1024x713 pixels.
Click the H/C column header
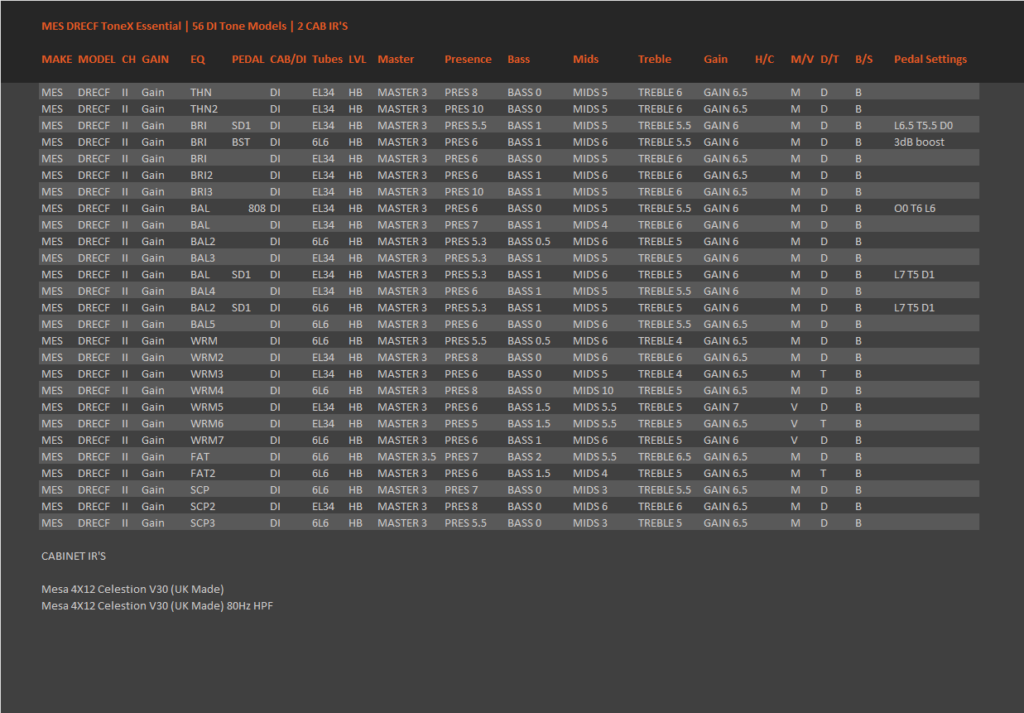click(764, 59)
